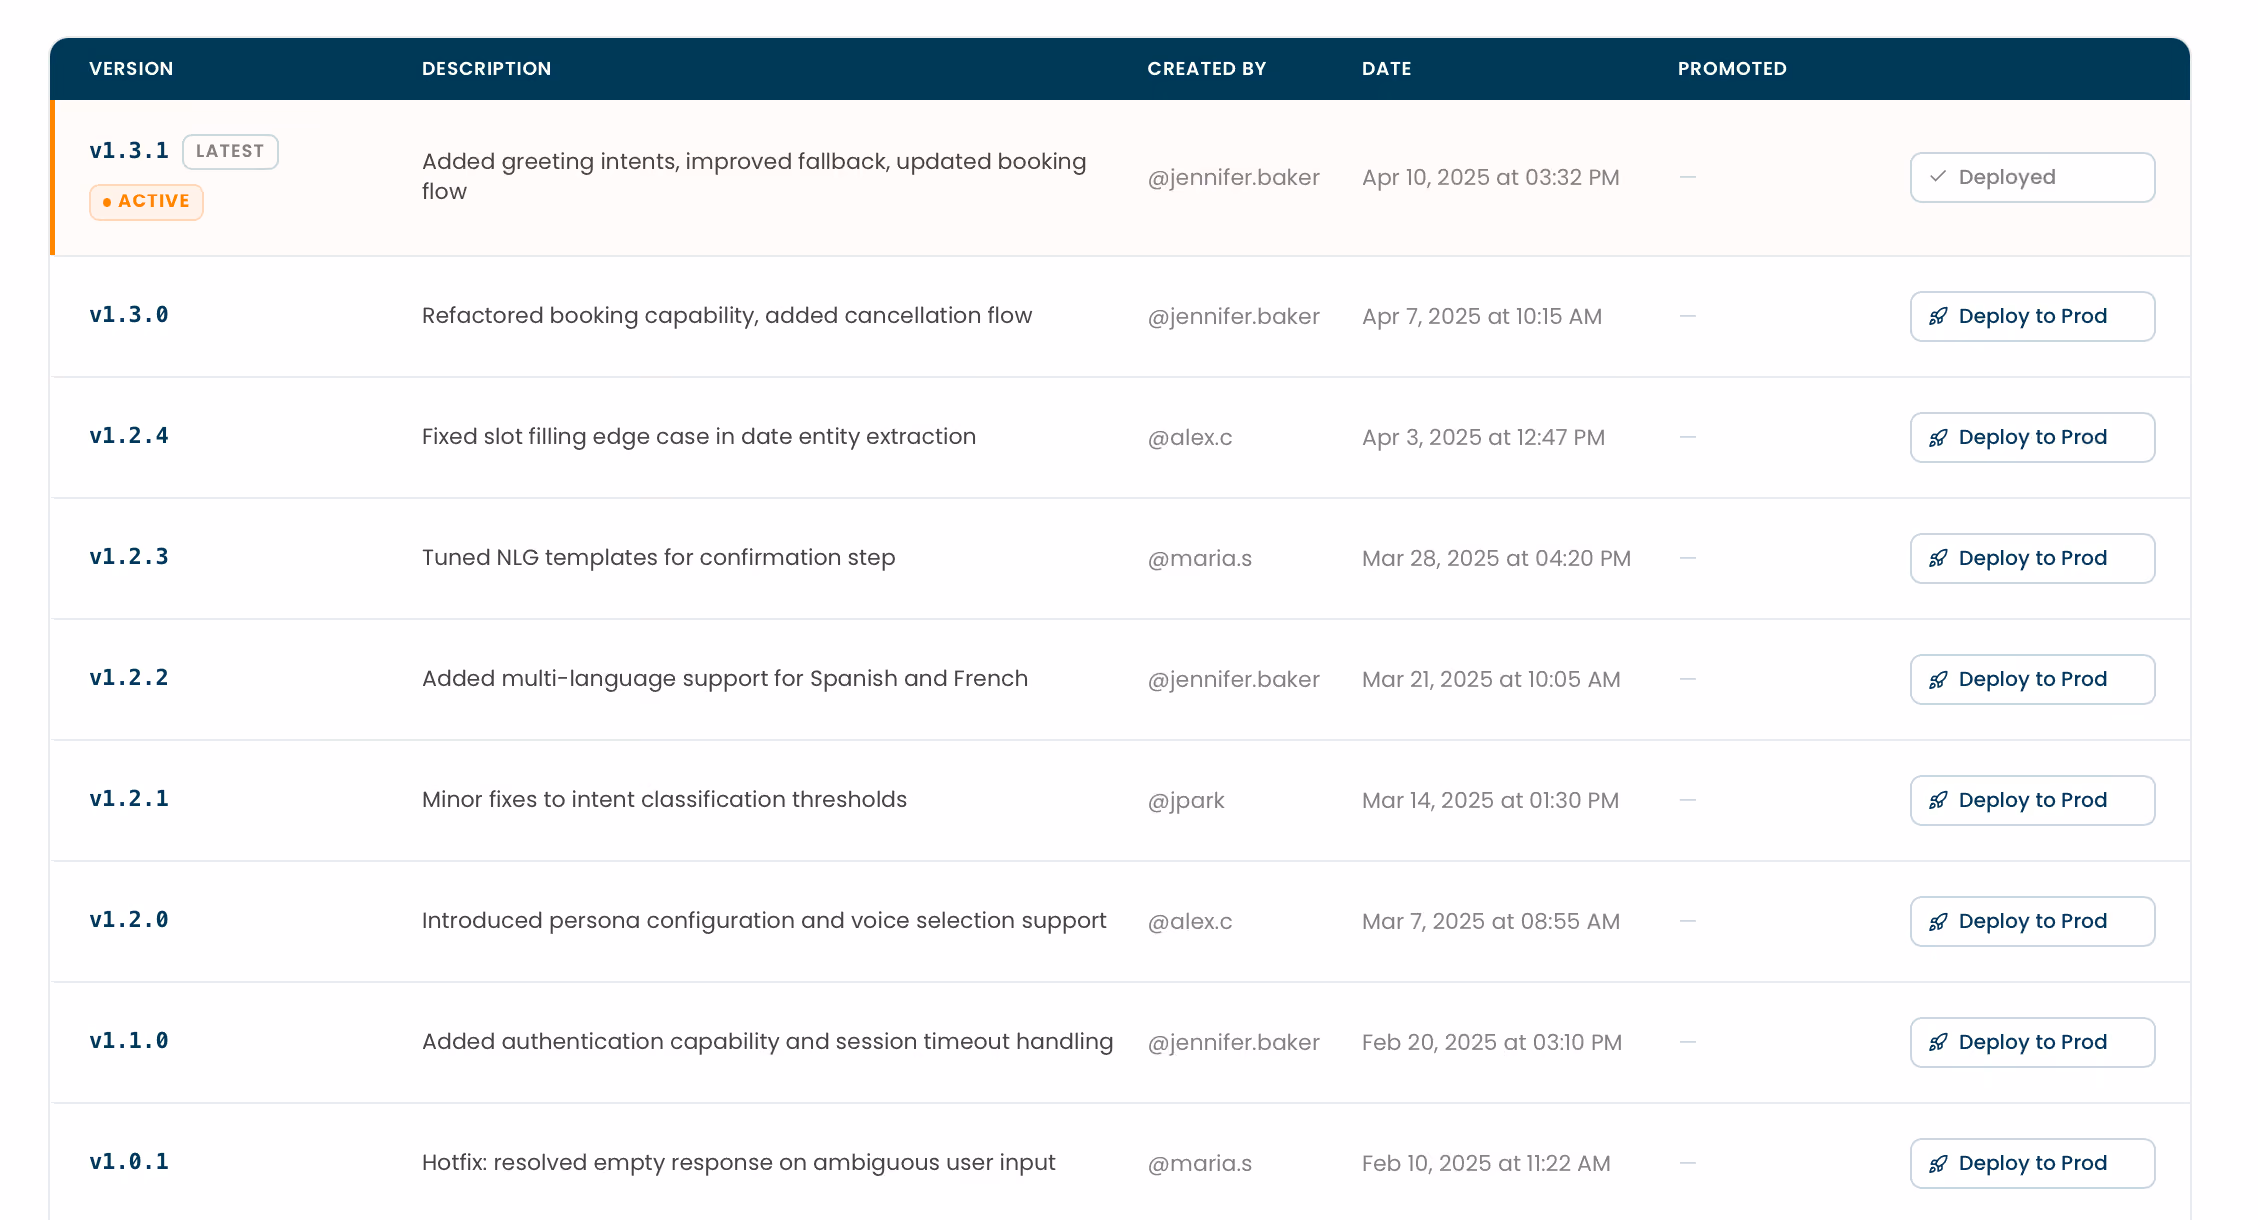Viewport: 2258px width, 1220px height.
Task: Click description 'Refactored booking capability, added cancellation flow'
Action: [x=726, y=315]
